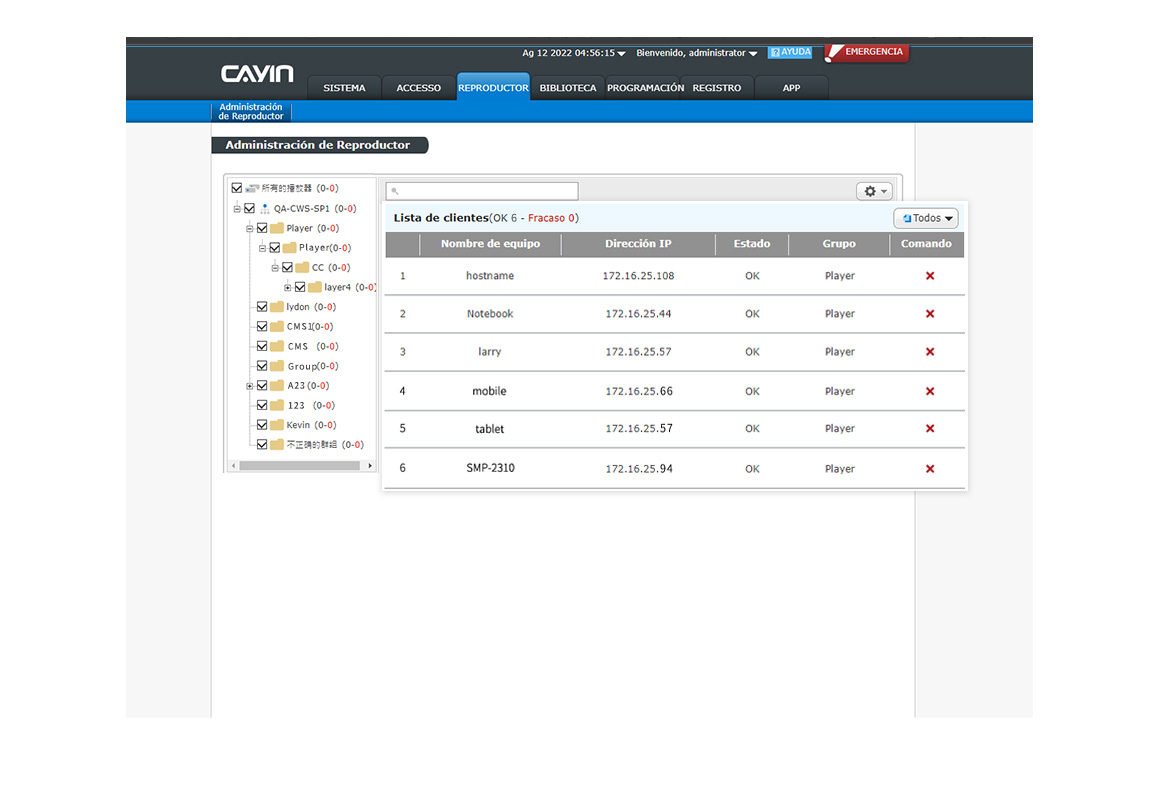Click the red X for hostname row
Viewport: 1172px width, 810px height.
pos(930,276)
